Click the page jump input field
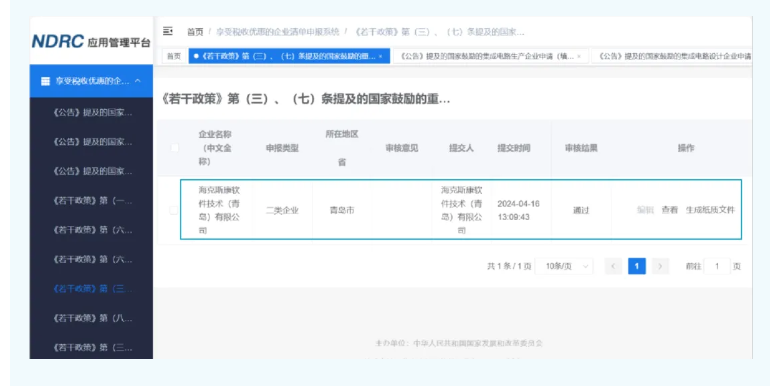 tap(716, 266)
